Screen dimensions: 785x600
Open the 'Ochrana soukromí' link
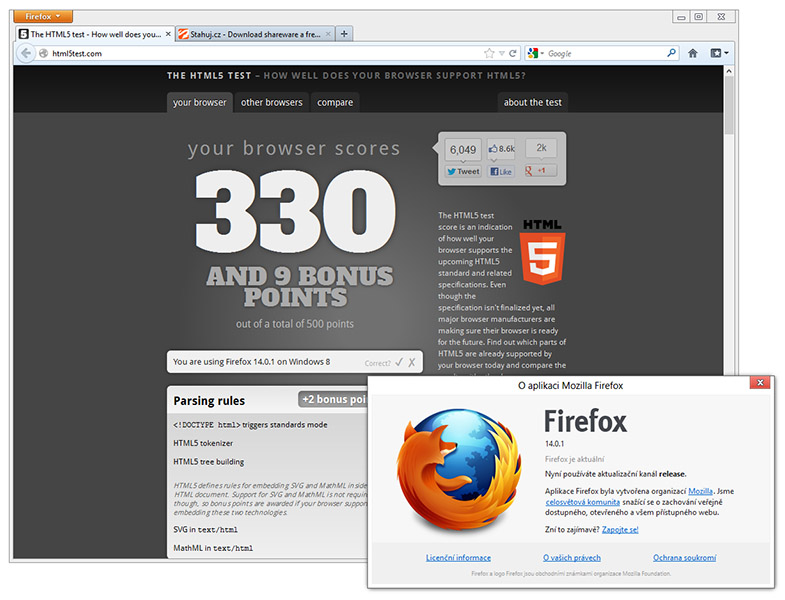pos(684,557)
